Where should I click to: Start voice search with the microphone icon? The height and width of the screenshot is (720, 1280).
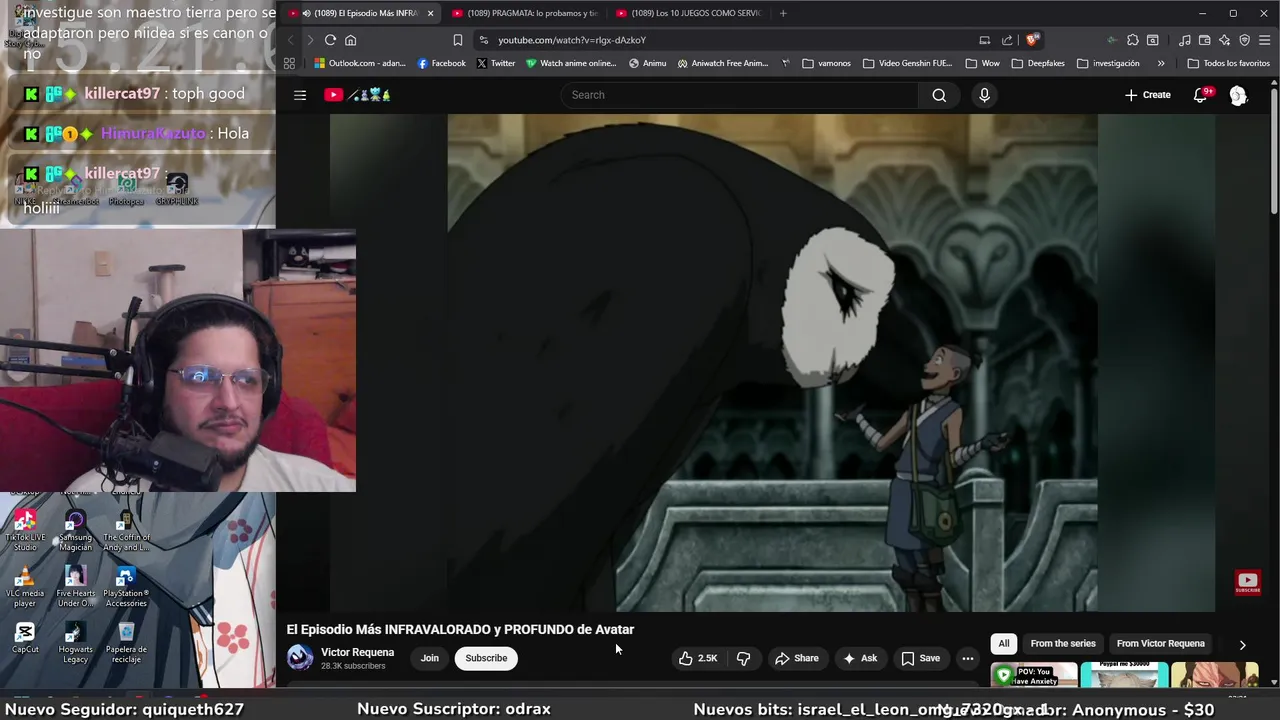coord(984,95)
